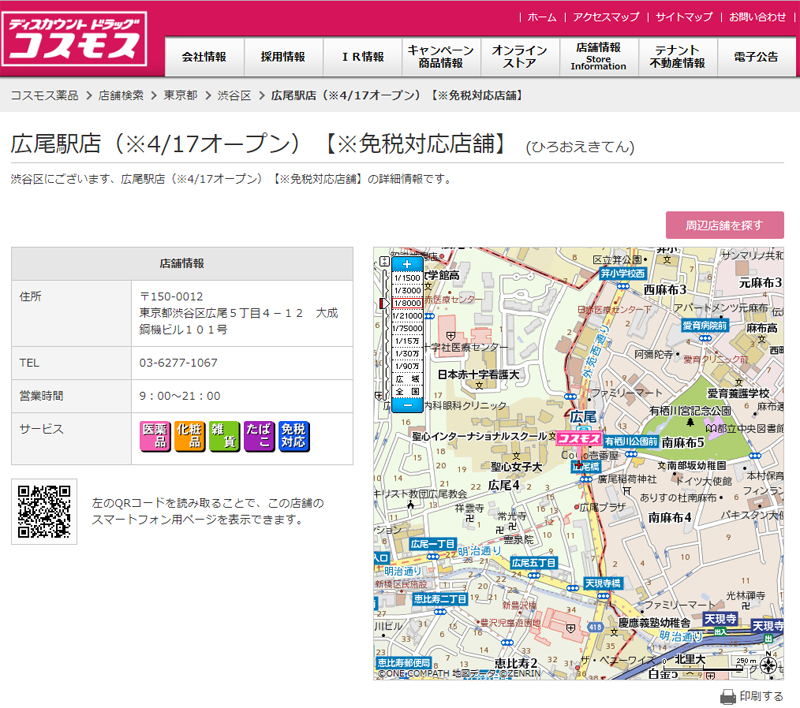Viewport: 800px width, 708px height.
Task: Open the サイトマップ link in header
Action: click(684, 17)
